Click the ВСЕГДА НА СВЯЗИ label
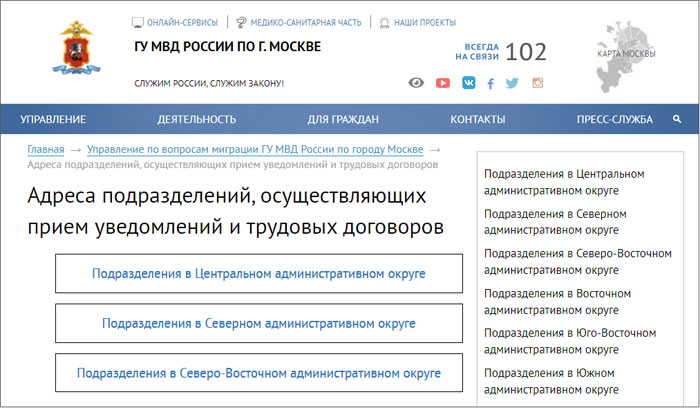700x408 pixels. (477, 52)
